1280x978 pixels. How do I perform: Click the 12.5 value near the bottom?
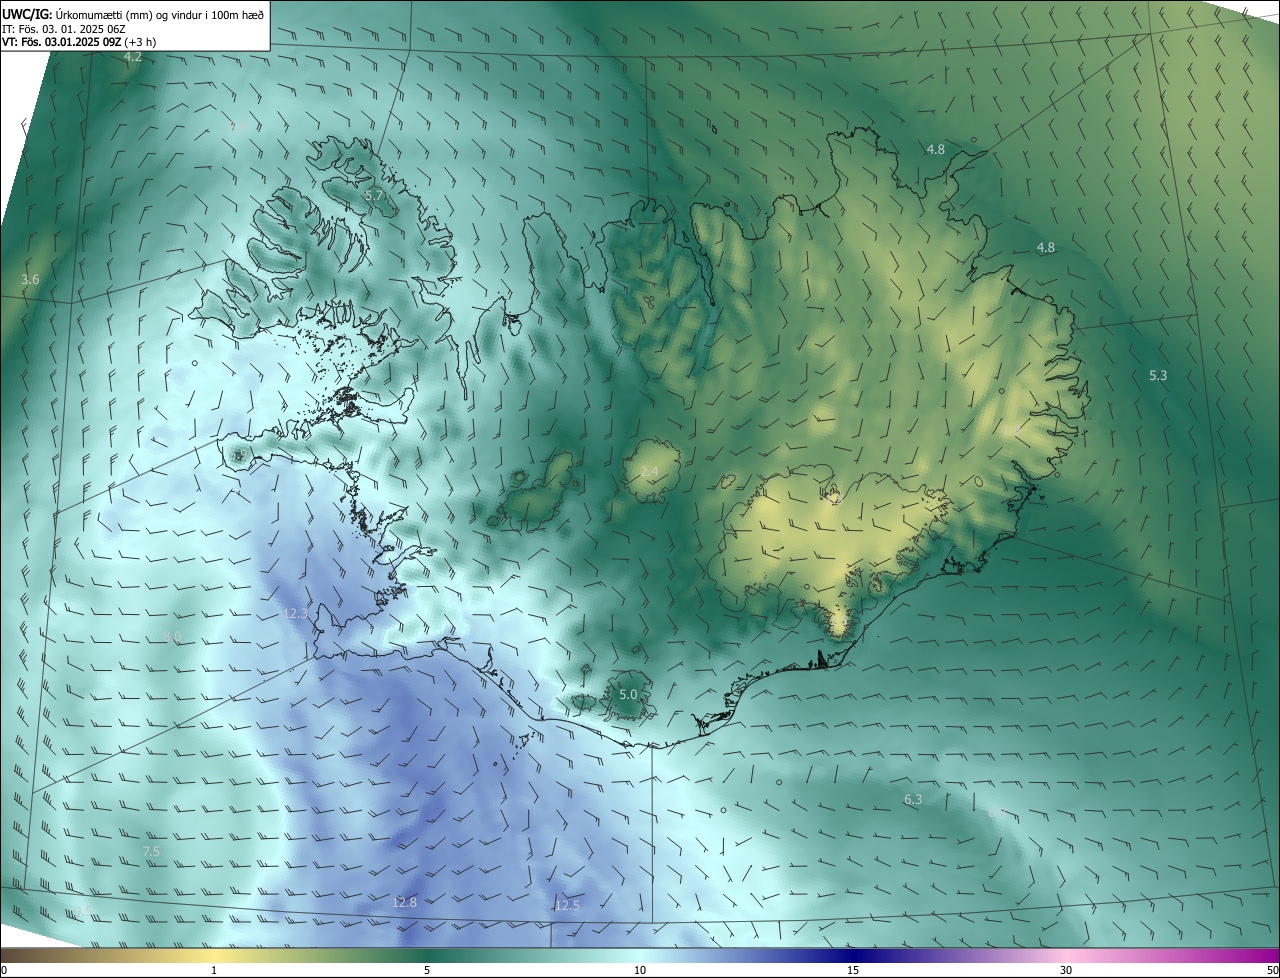pos(567,906)
